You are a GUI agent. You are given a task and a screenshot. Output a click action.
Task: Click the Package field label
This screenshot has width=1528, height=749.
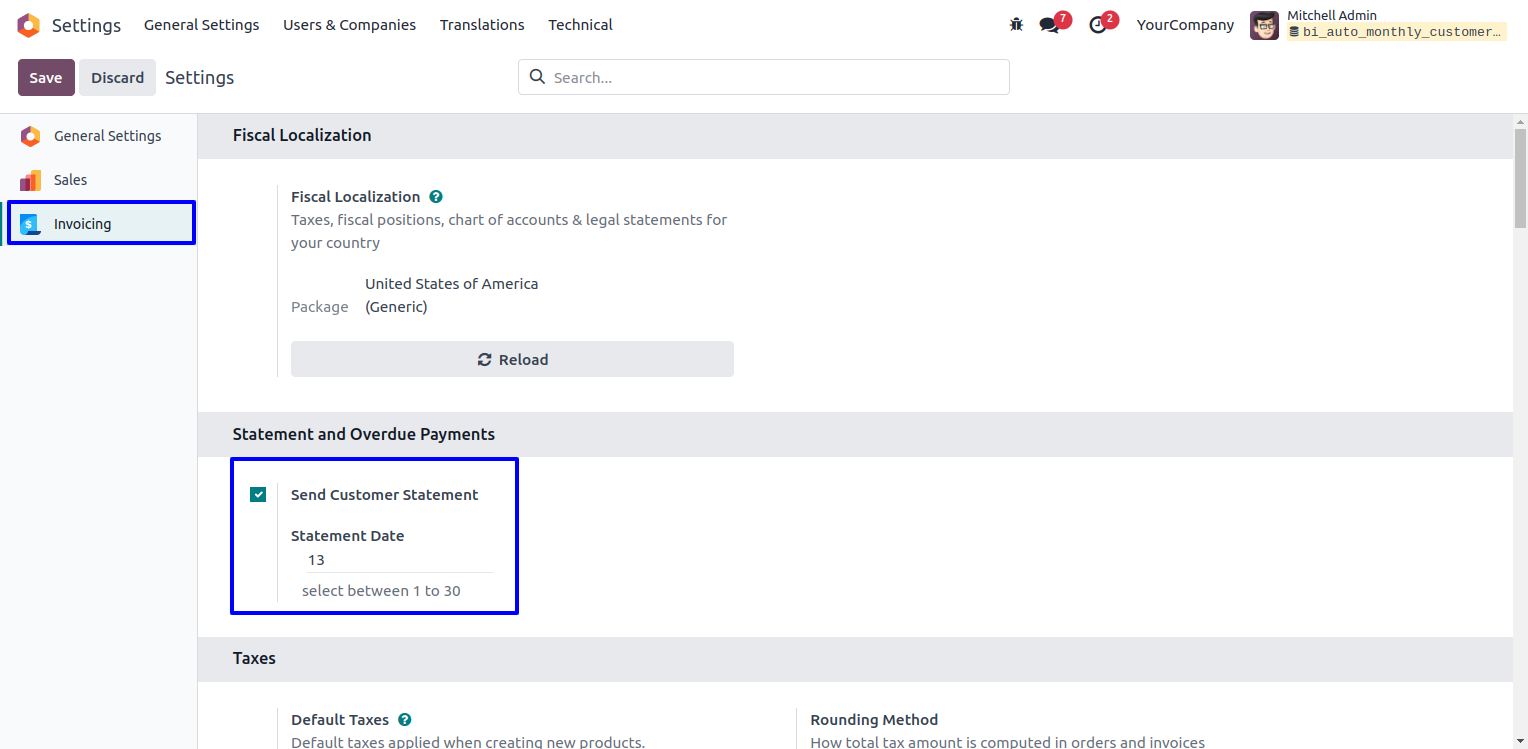coord(320,307)
